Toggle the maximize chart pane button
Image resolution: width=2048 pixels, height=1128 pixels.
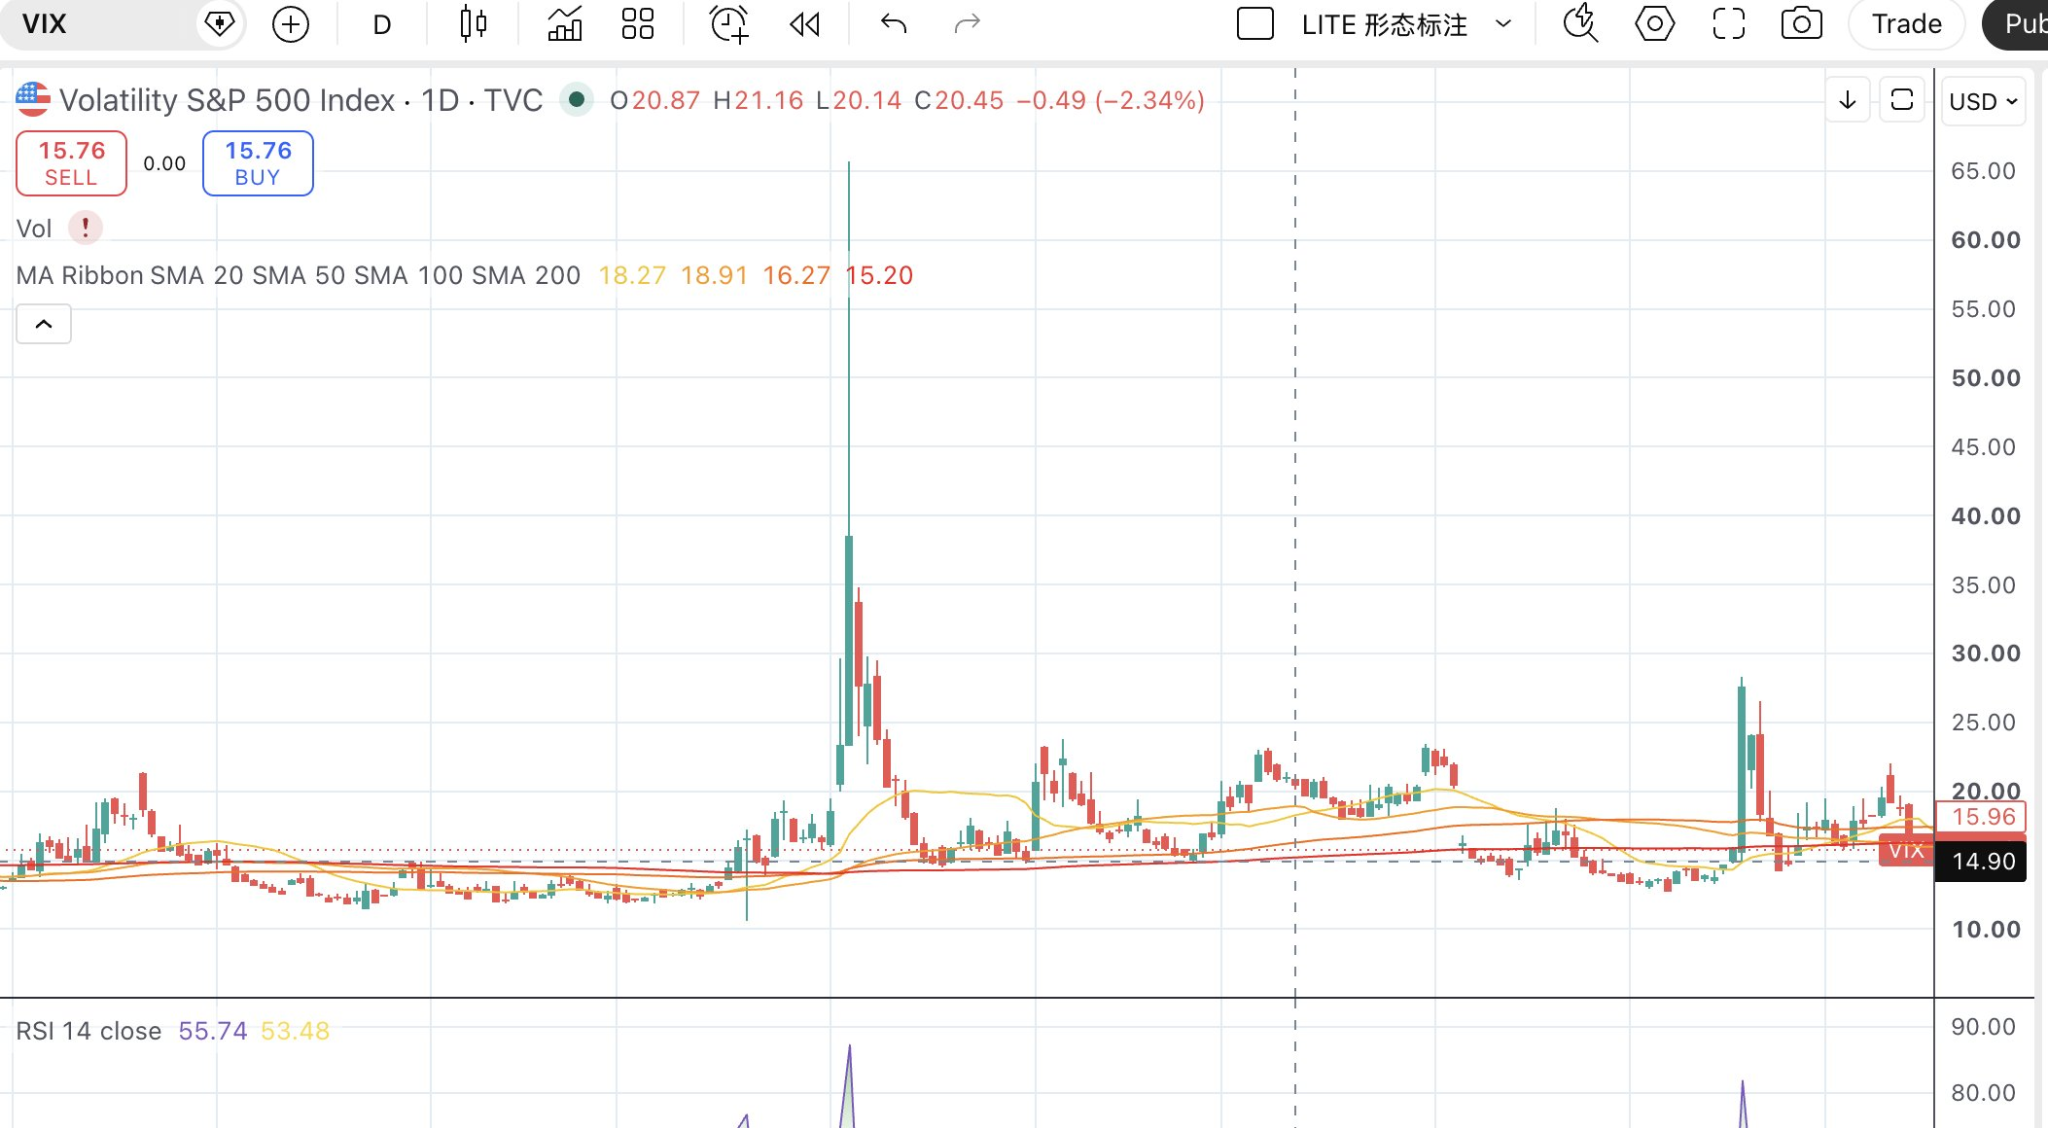[1902, 100]
